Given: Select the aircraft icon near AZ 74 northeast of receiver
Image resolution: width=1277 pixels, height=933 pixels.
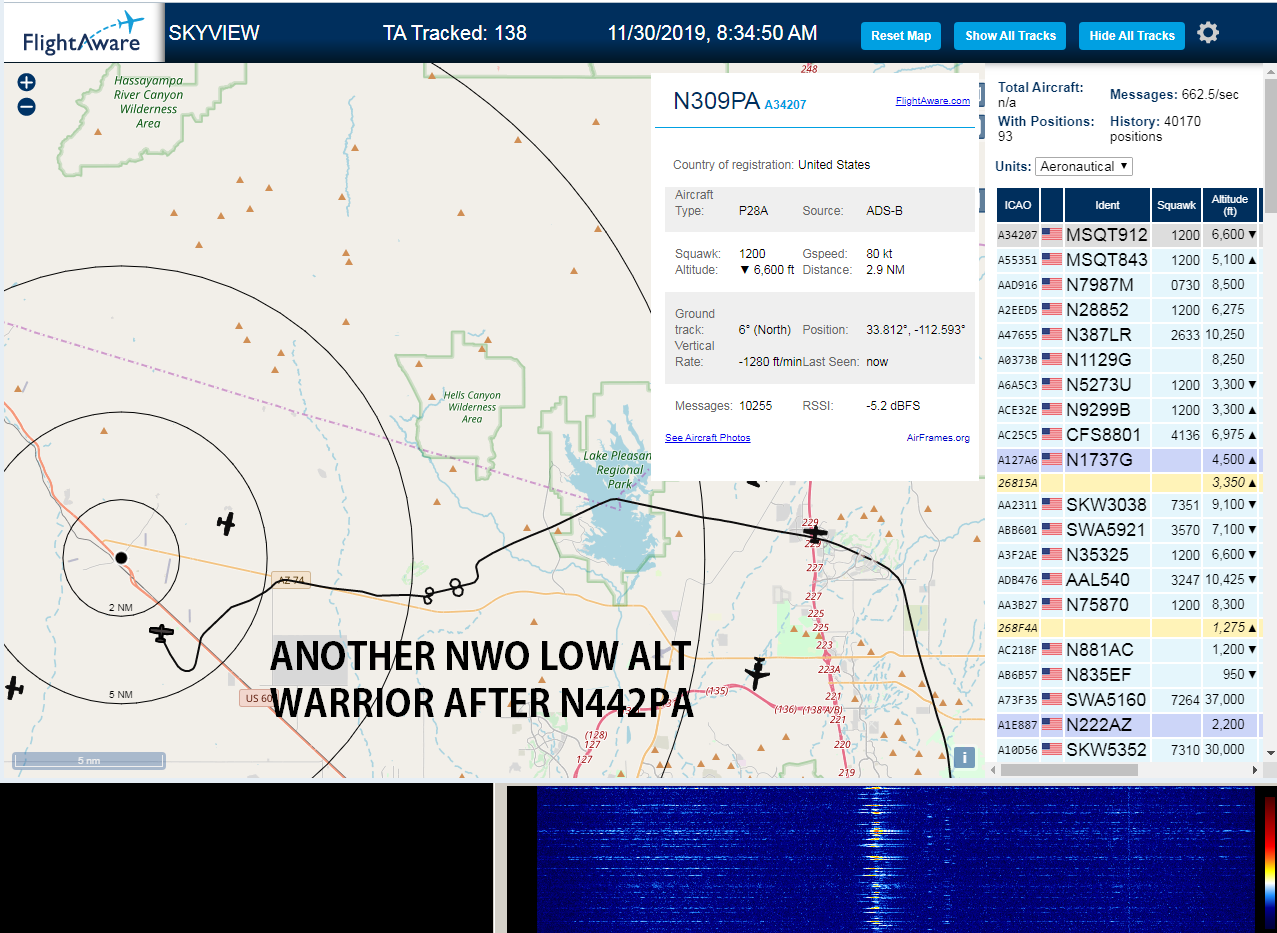Looking at the screenshot, I should tap(227, 522).
